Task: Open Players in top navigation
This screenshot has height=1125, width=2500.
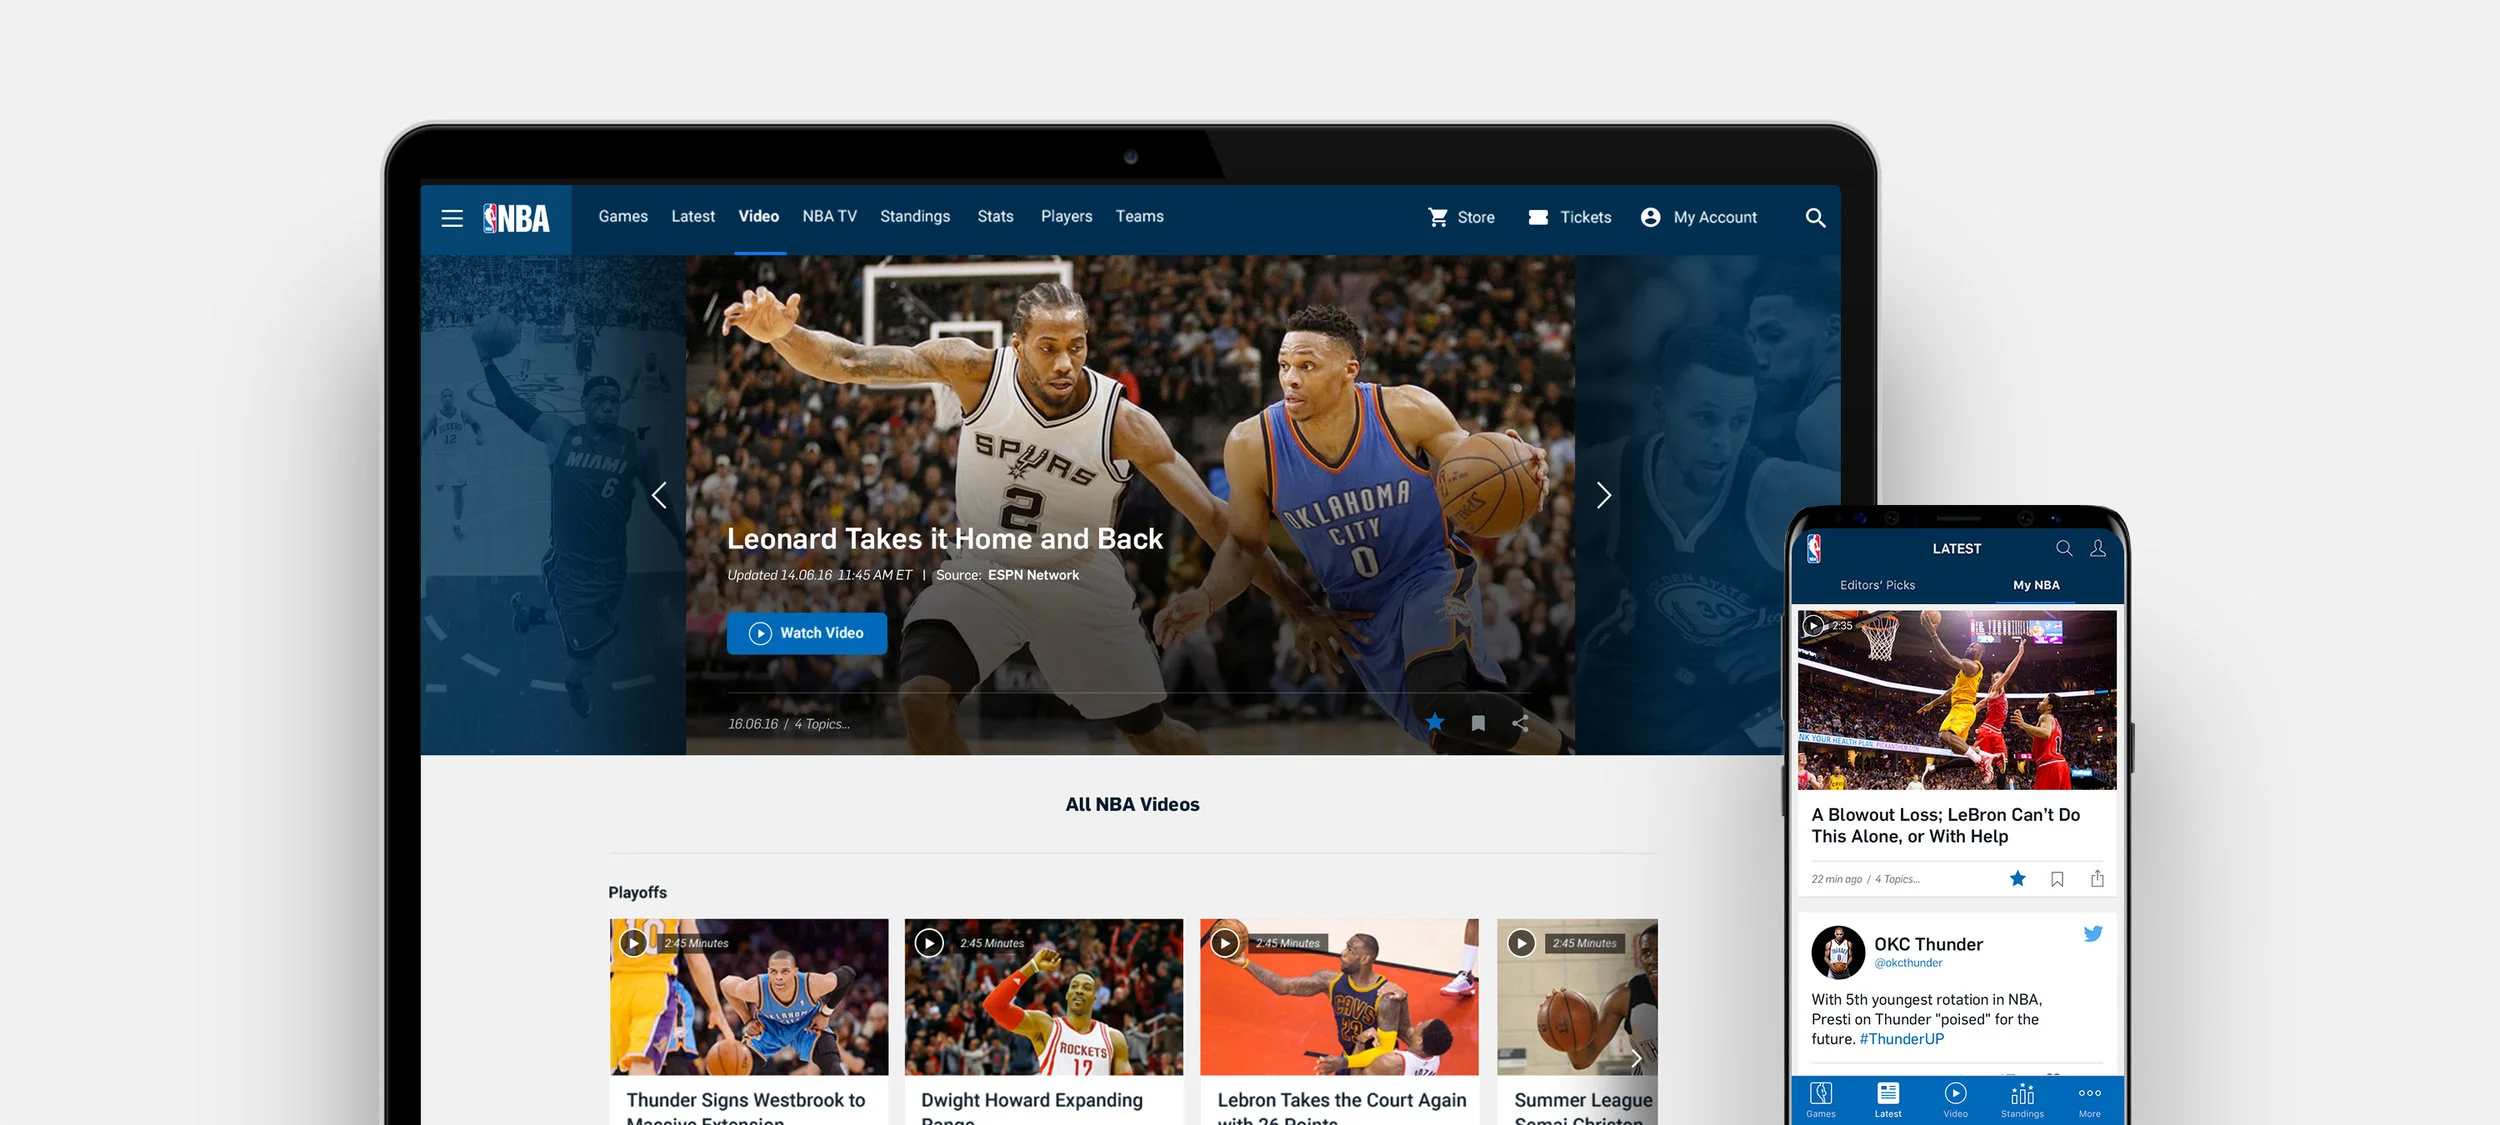Action: pyautogui.click(x=1066, y=216)
